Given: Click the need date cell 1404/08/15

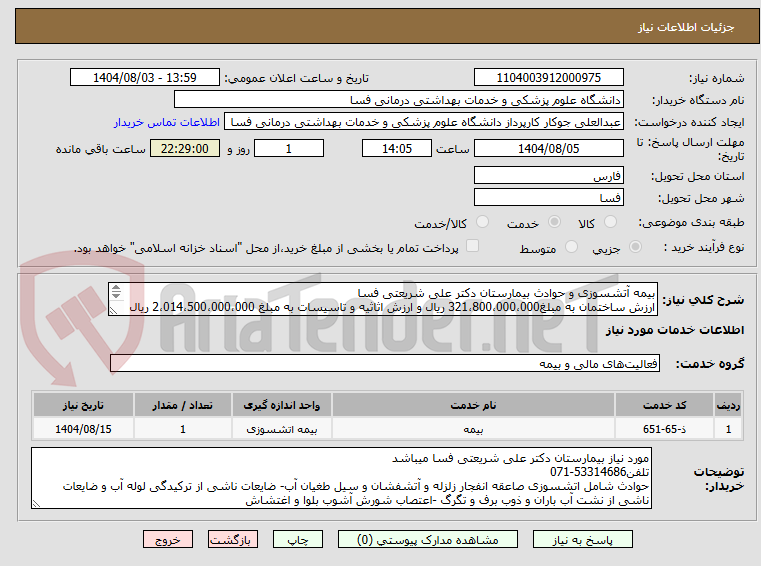Looking at the screenshot, I should (83, 430).
